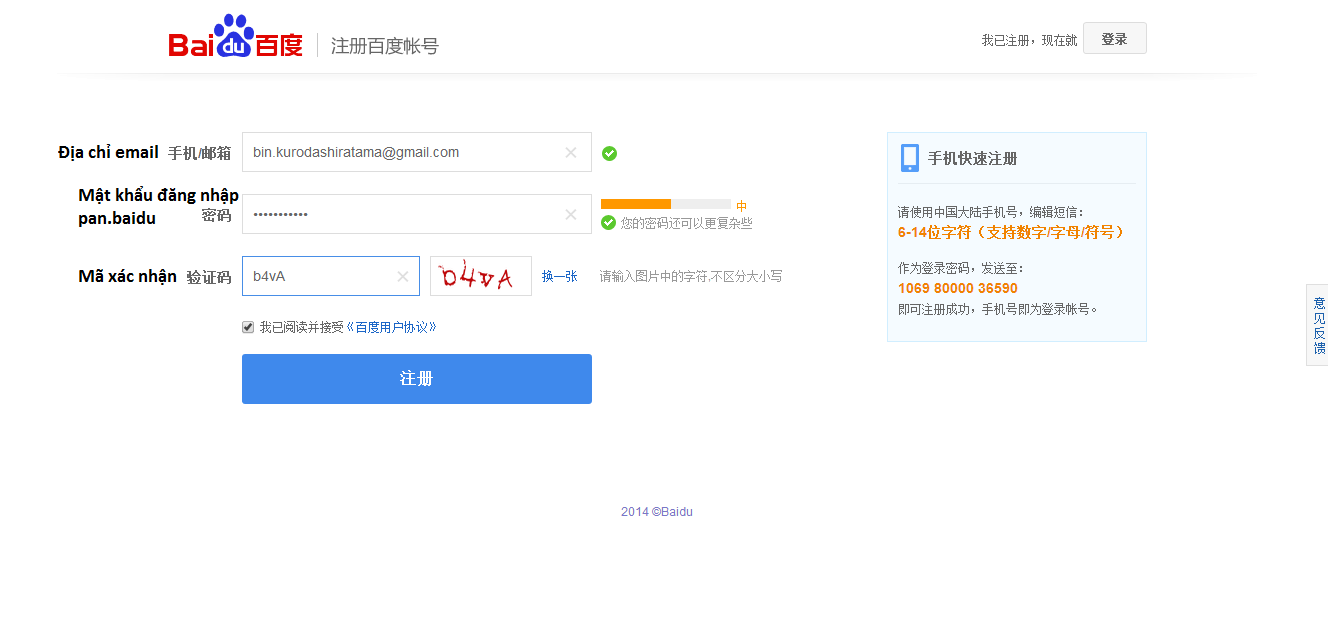Click the 请输入图片中的字符 captcha hint
The image size is (1328, 637).
click(691, 276)
